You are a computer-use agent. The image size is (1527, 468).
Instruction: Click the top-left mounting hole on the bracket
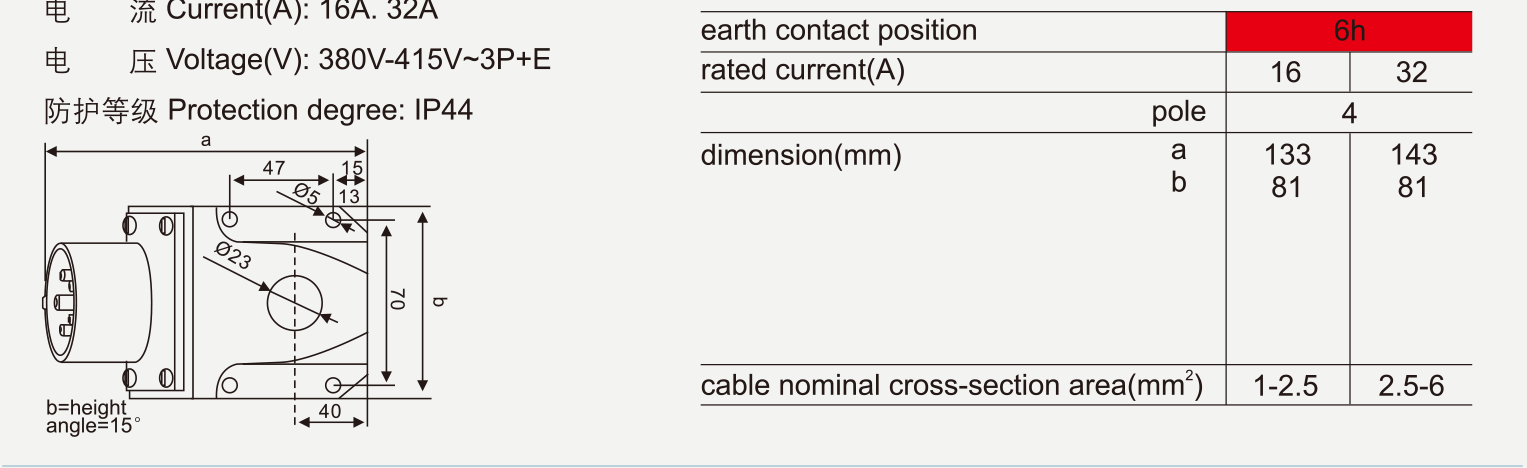pyautogui.click(x=230, y=218)
